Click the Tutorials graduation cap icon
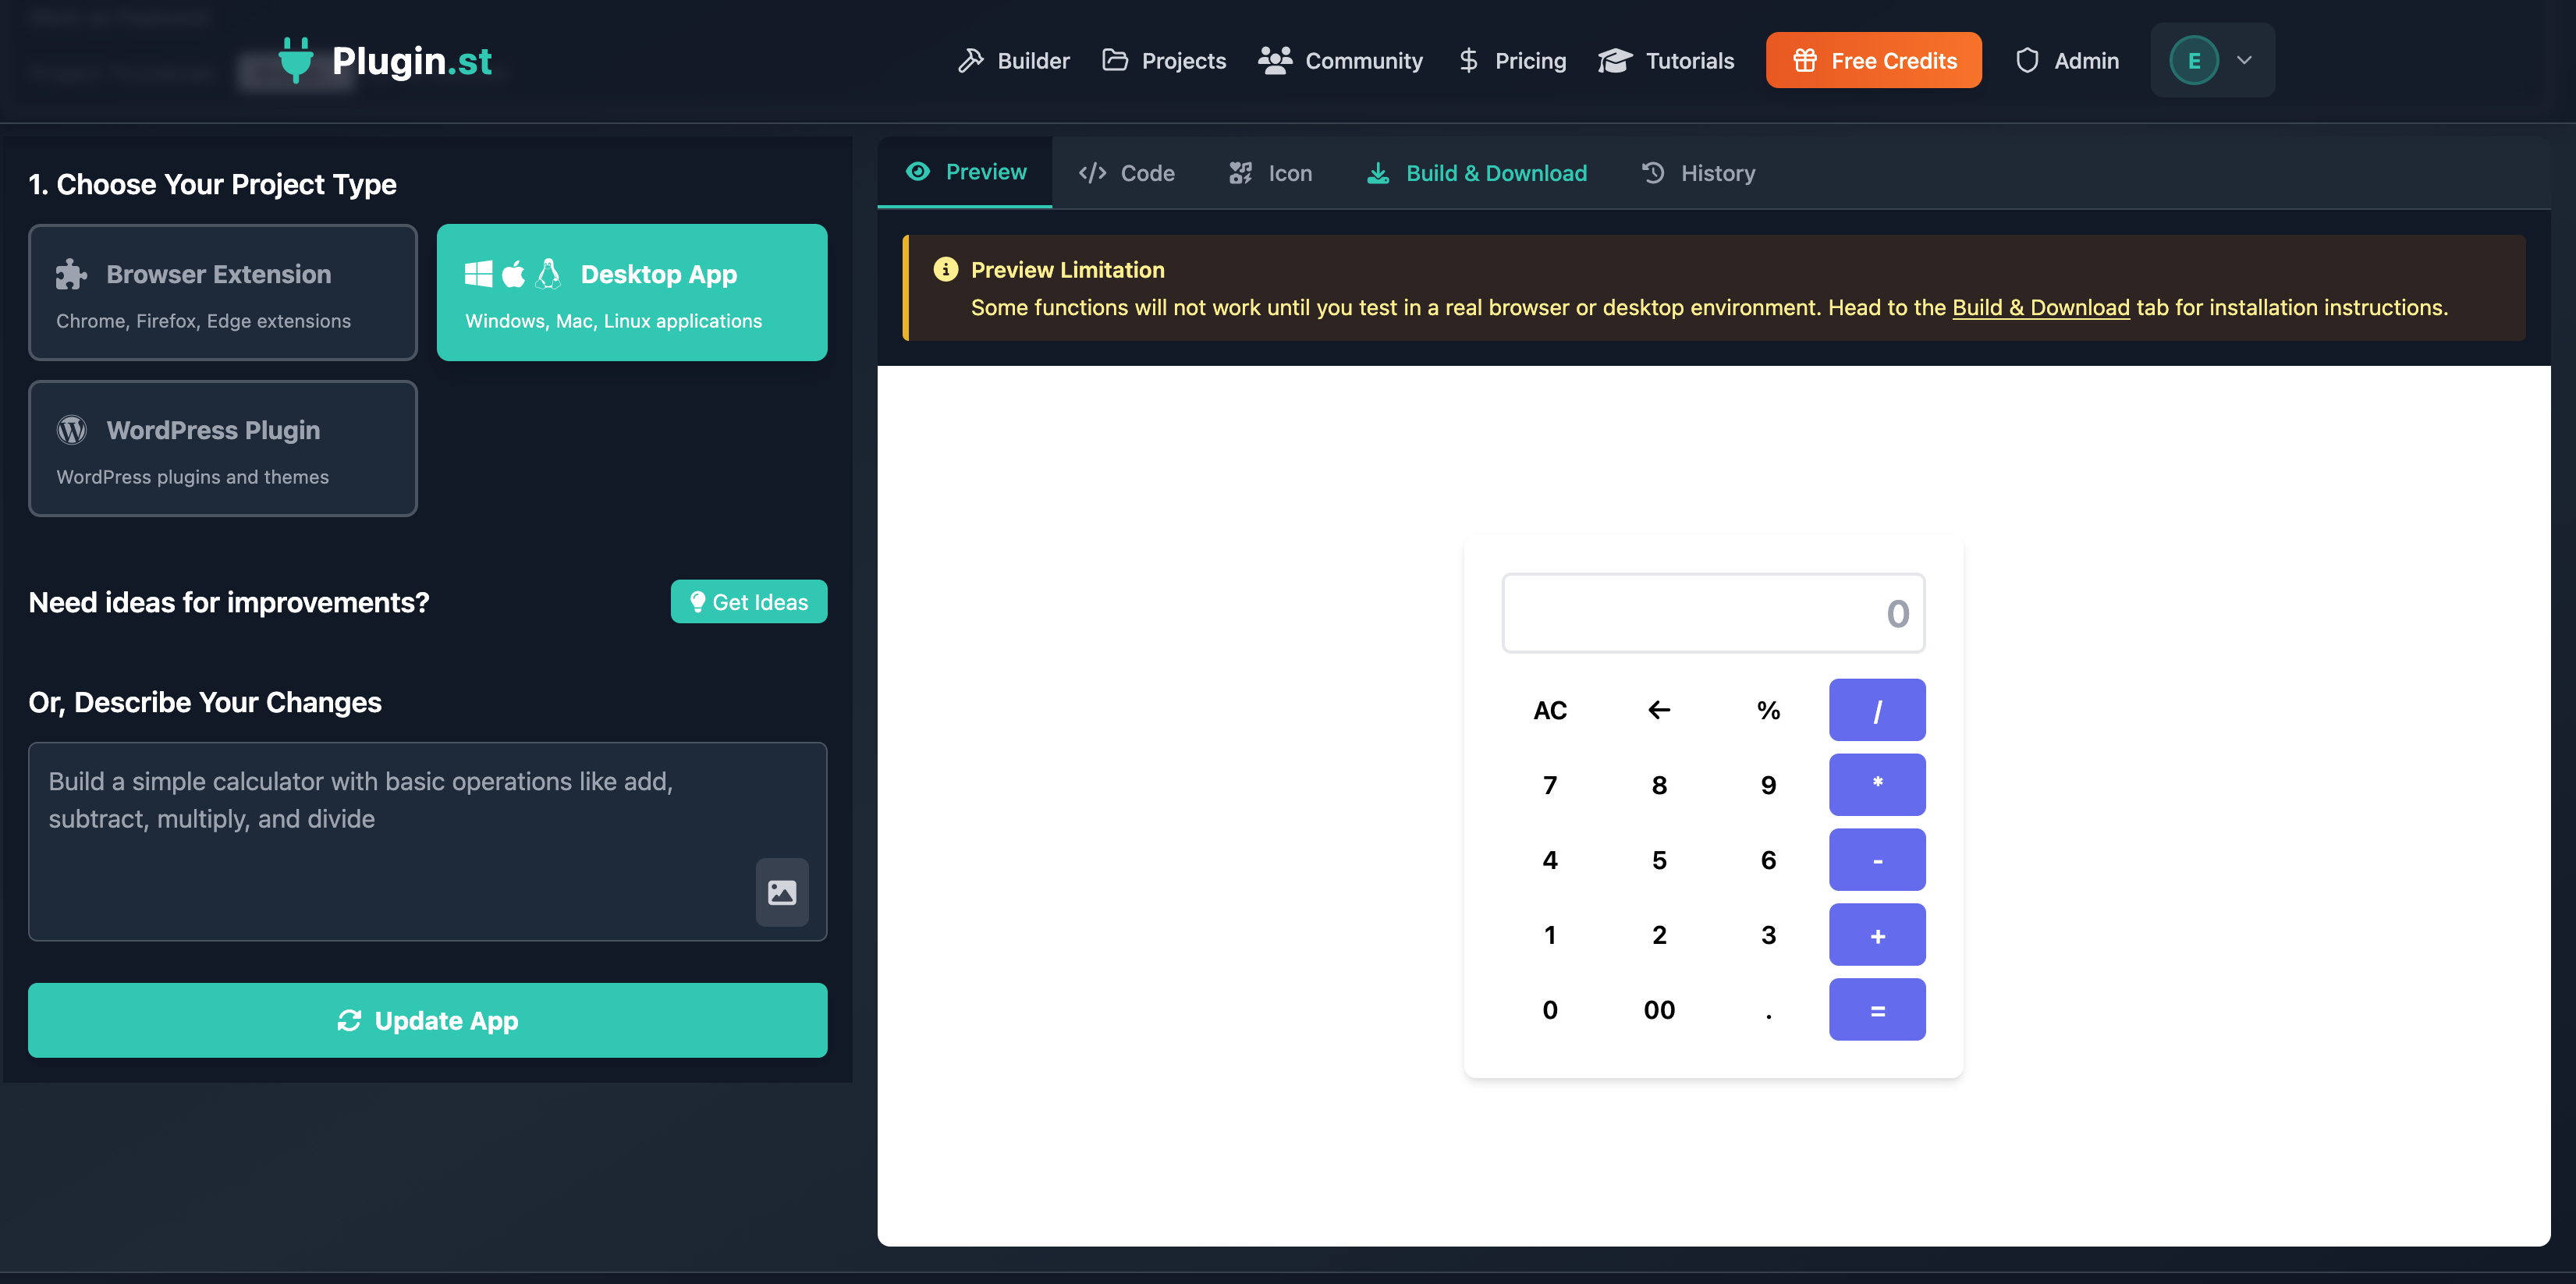The image size is (2576, 1284). pyautogui.click(x=1614, y=60)
